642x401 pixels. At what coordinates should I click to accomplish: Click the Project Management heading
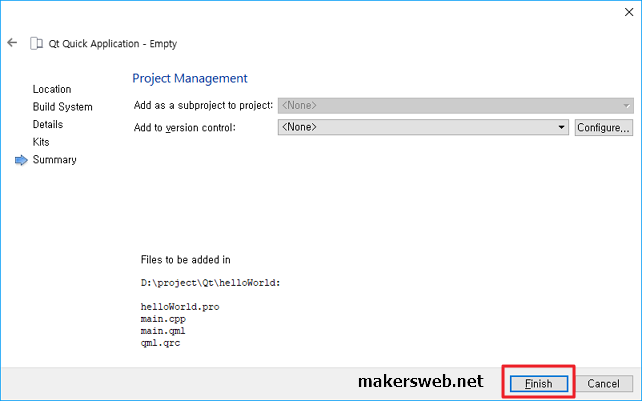[190, 78]
